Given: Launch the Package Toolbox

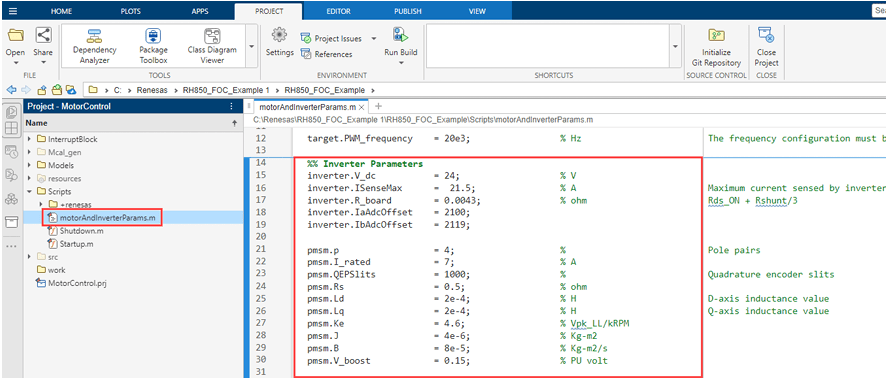Looking at the screenshot, I should pyautogui.click(x=153, y=47).
